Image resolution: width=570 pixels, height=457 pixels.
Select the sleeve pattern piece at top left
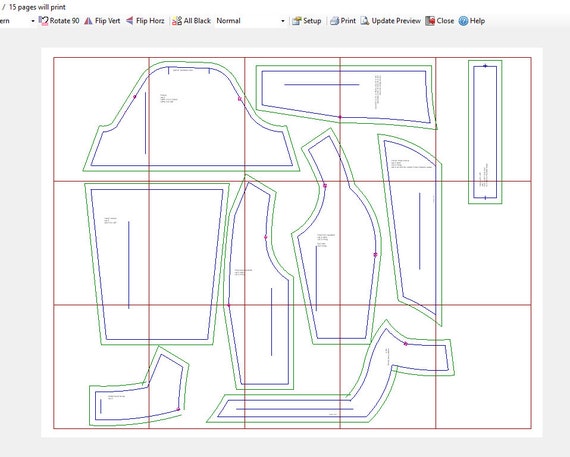click(192, 116)
